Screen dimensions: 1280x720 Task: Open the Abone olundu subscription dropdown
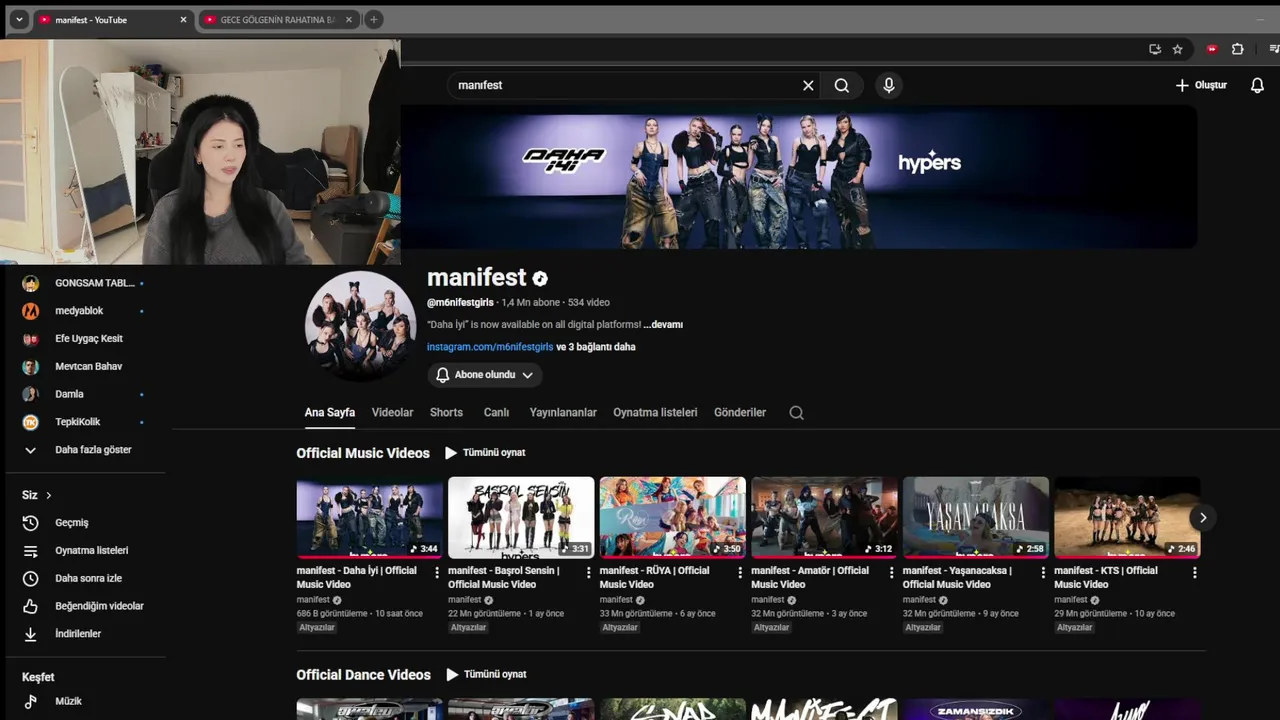click(x=485, y=375)
